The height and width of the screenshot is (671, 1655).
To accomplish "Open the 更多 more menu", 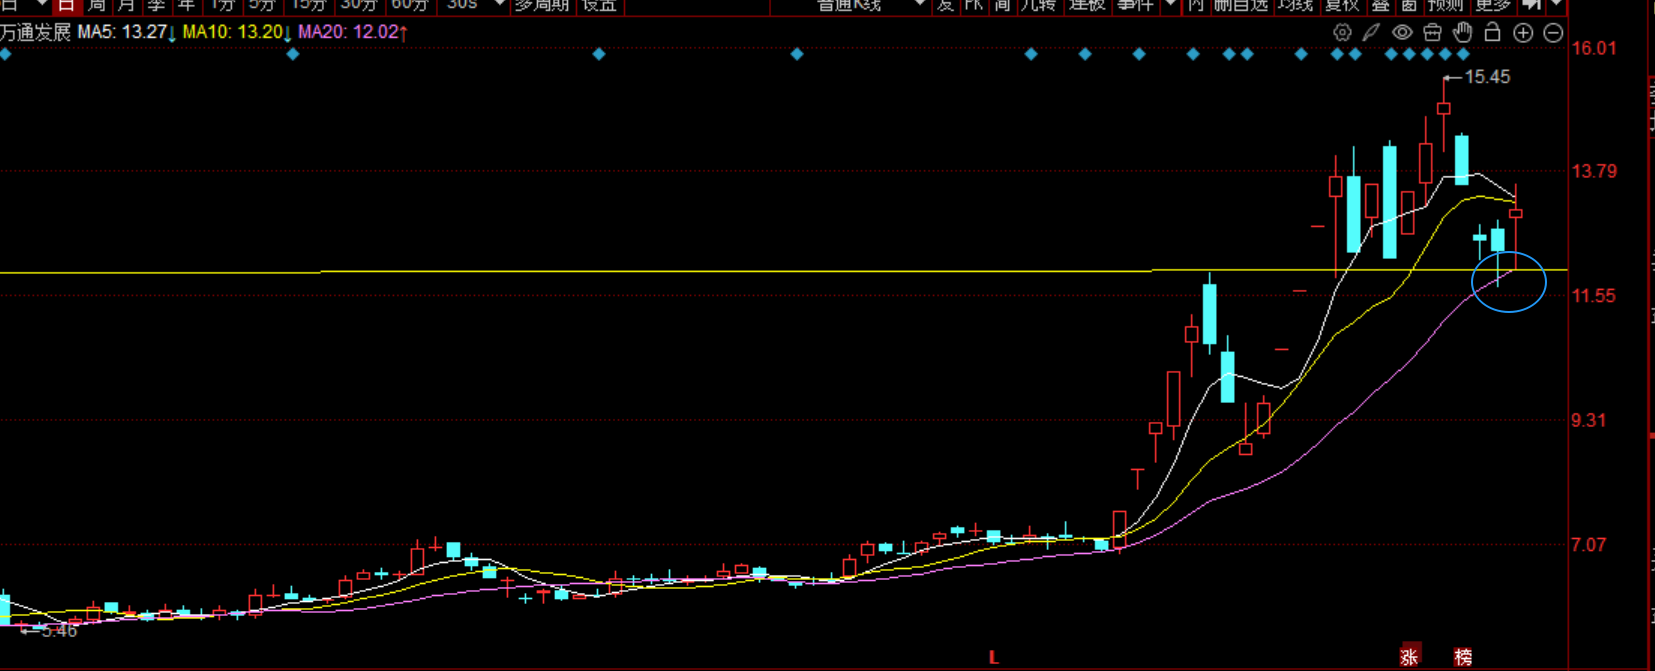I will (x=1493, y=5).
